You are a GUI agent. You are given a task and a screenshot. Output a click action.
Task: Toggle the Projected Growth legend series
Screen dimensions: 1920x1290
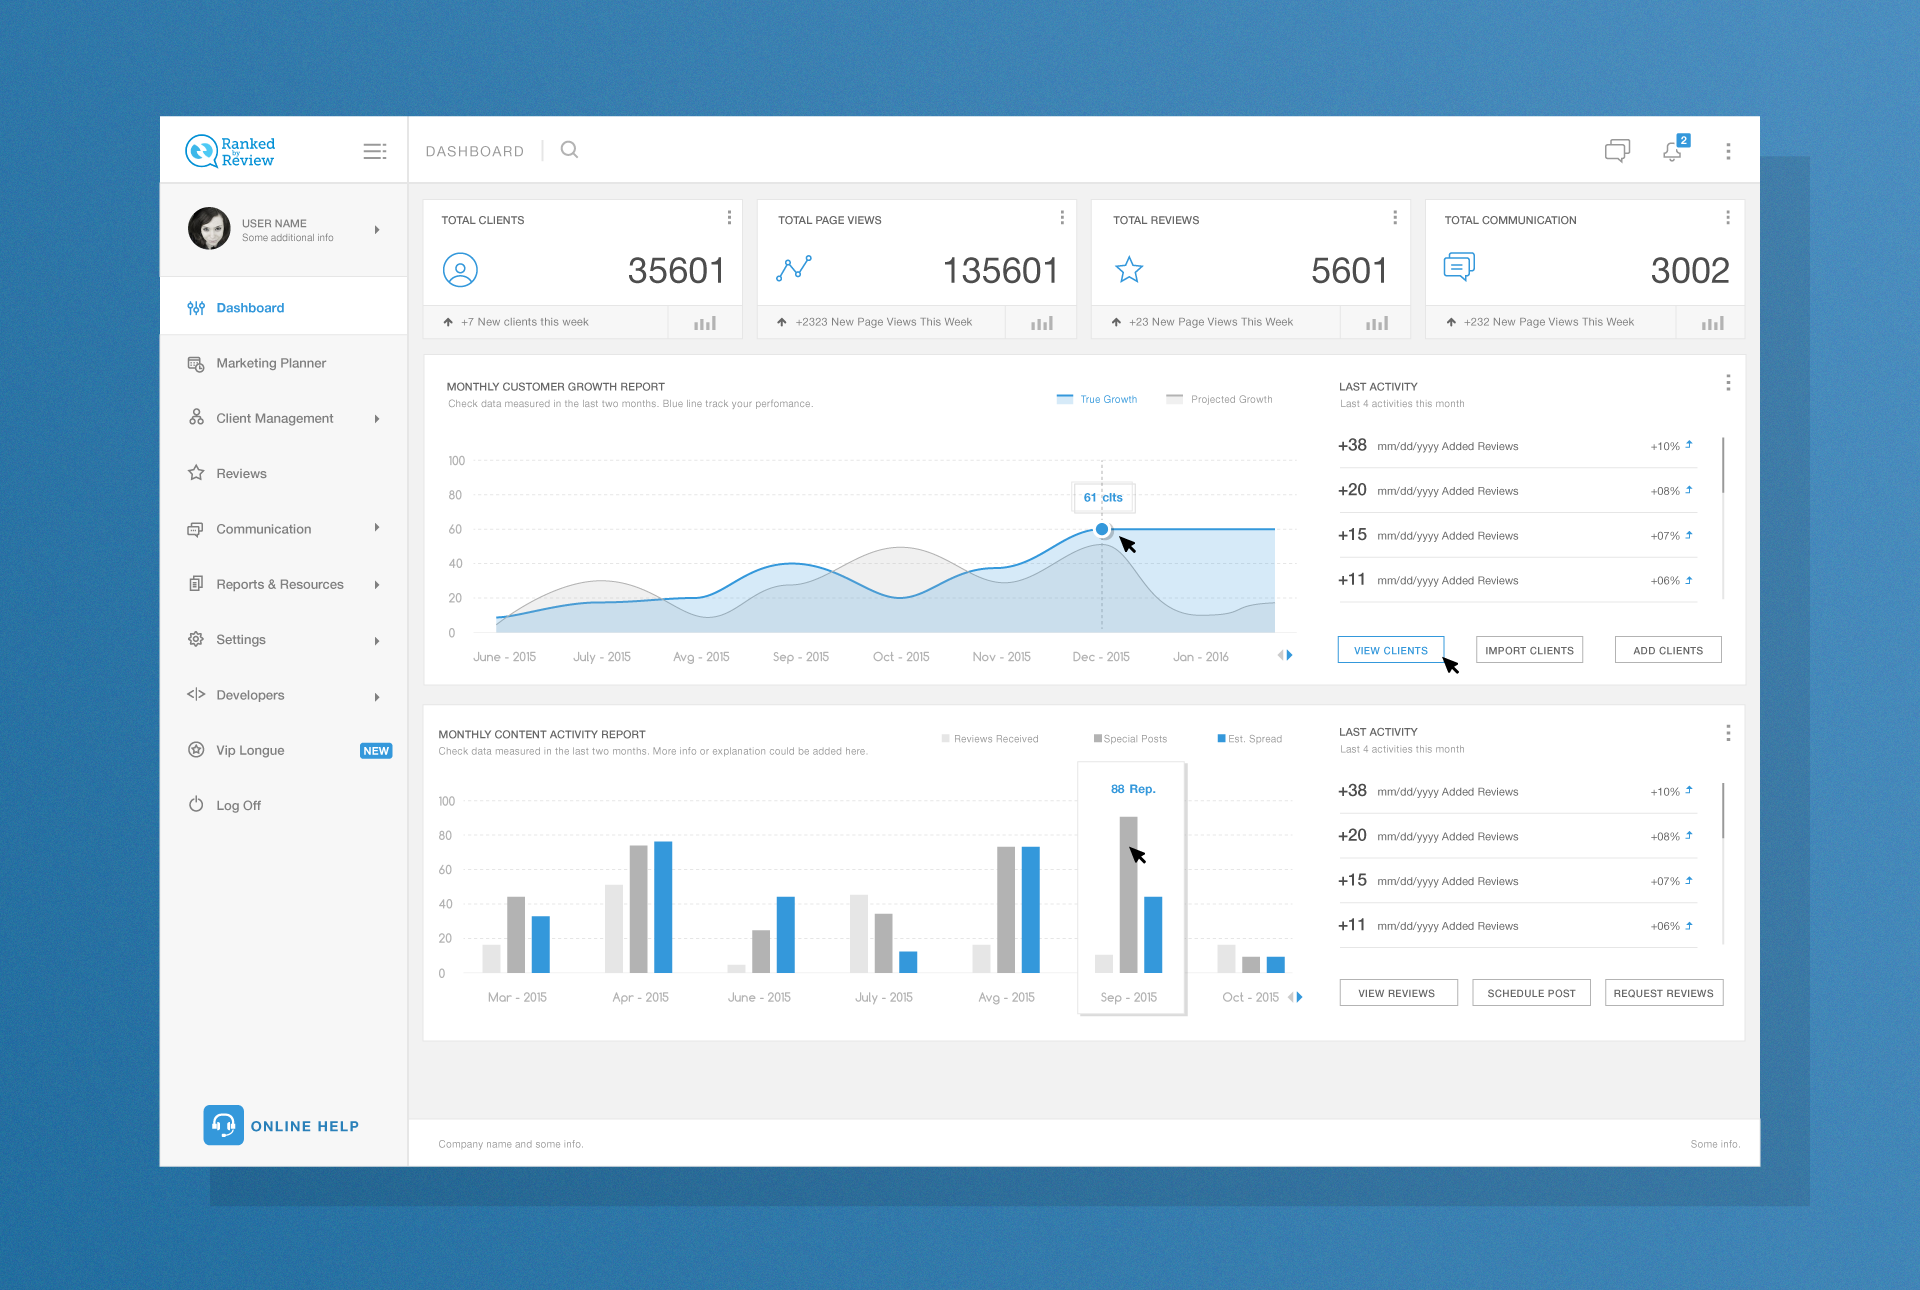(1220, 399)
